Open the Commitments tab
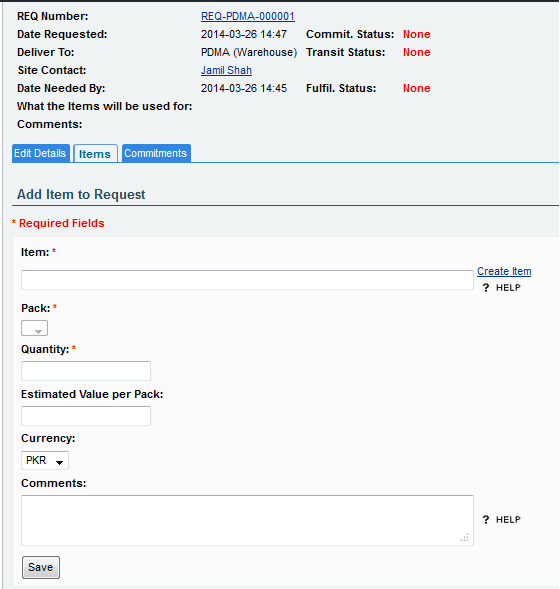This screenshot has height=589, width=560. 156,153
